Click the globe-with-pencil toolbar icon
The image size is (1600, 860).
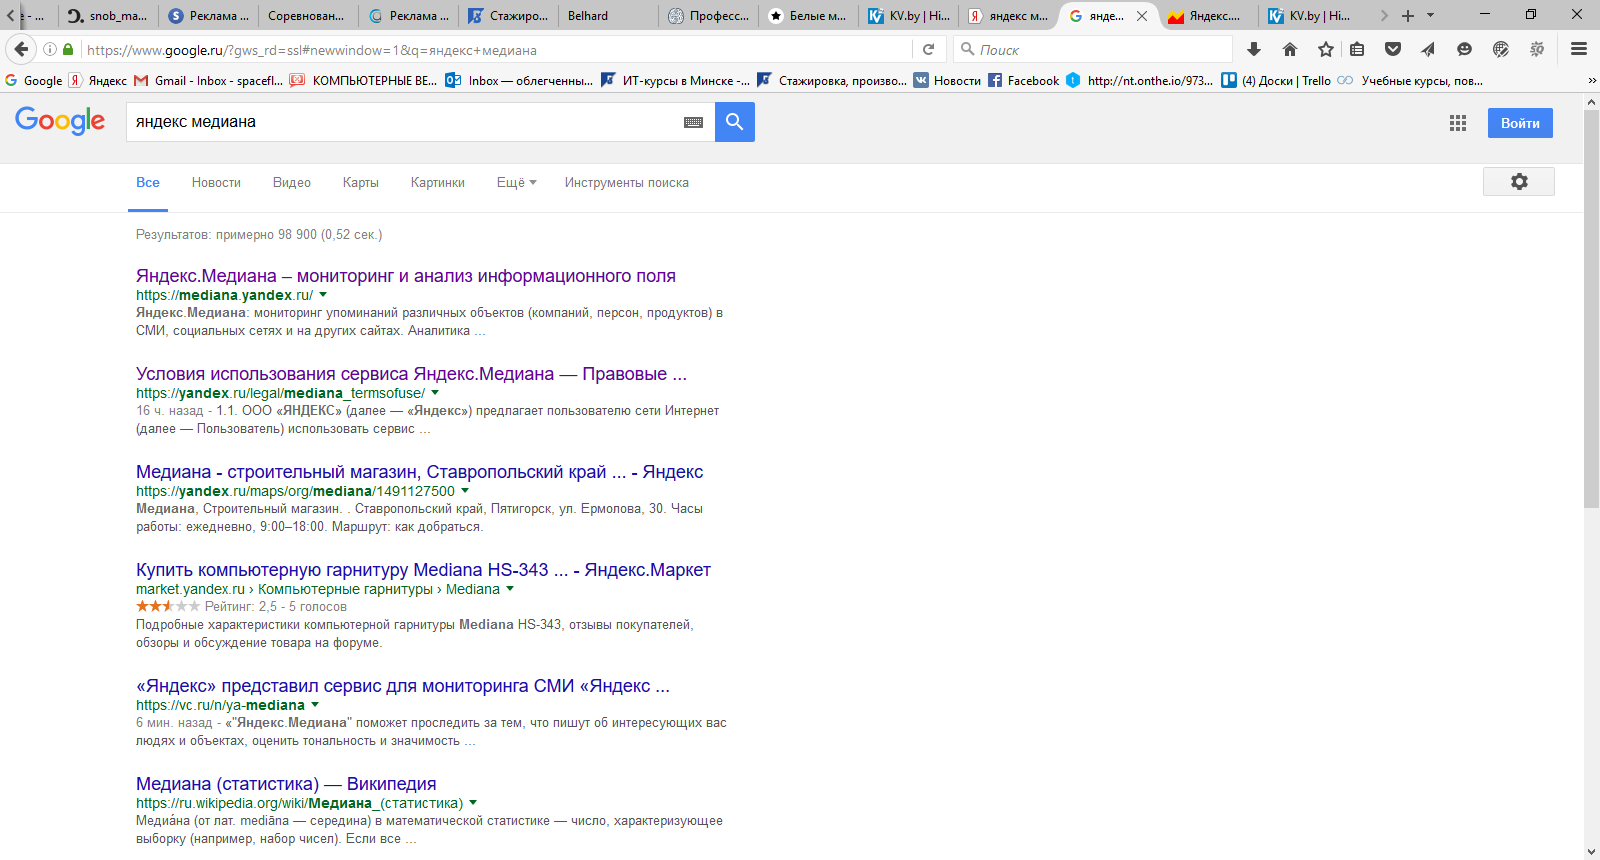1501,49
